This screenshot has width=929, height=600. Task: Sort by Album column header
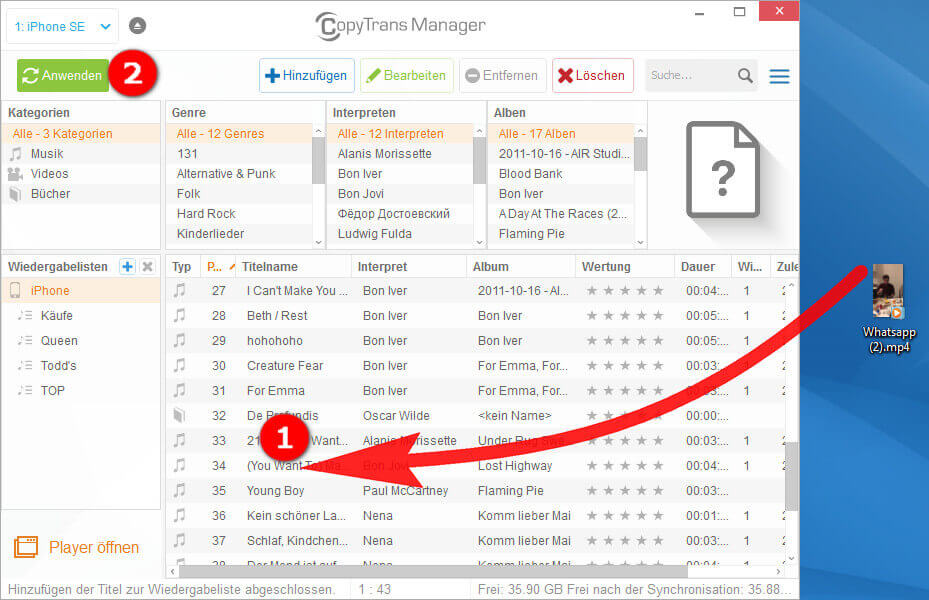coord(521,267)
